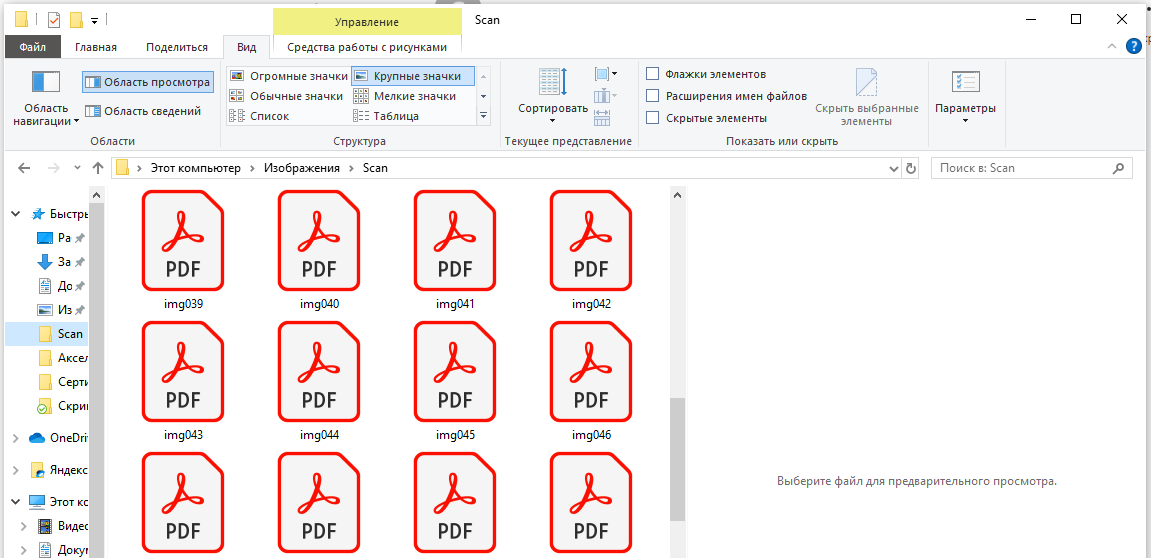Open the Сертификаты folder in sidebar
The image size is (1151, 558).
tap(62, 382)
